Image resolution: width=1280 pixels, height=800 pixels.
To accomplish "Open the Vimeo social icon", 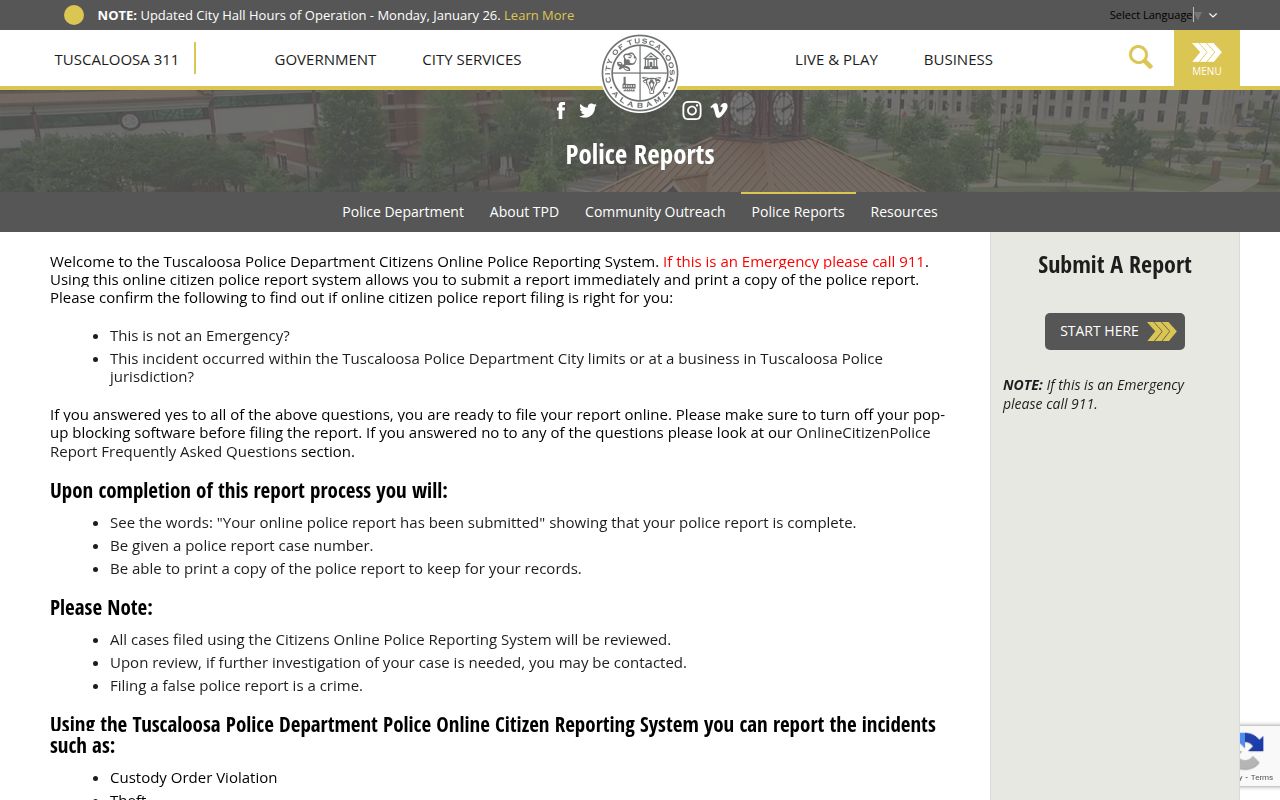I will pos(719,111).
